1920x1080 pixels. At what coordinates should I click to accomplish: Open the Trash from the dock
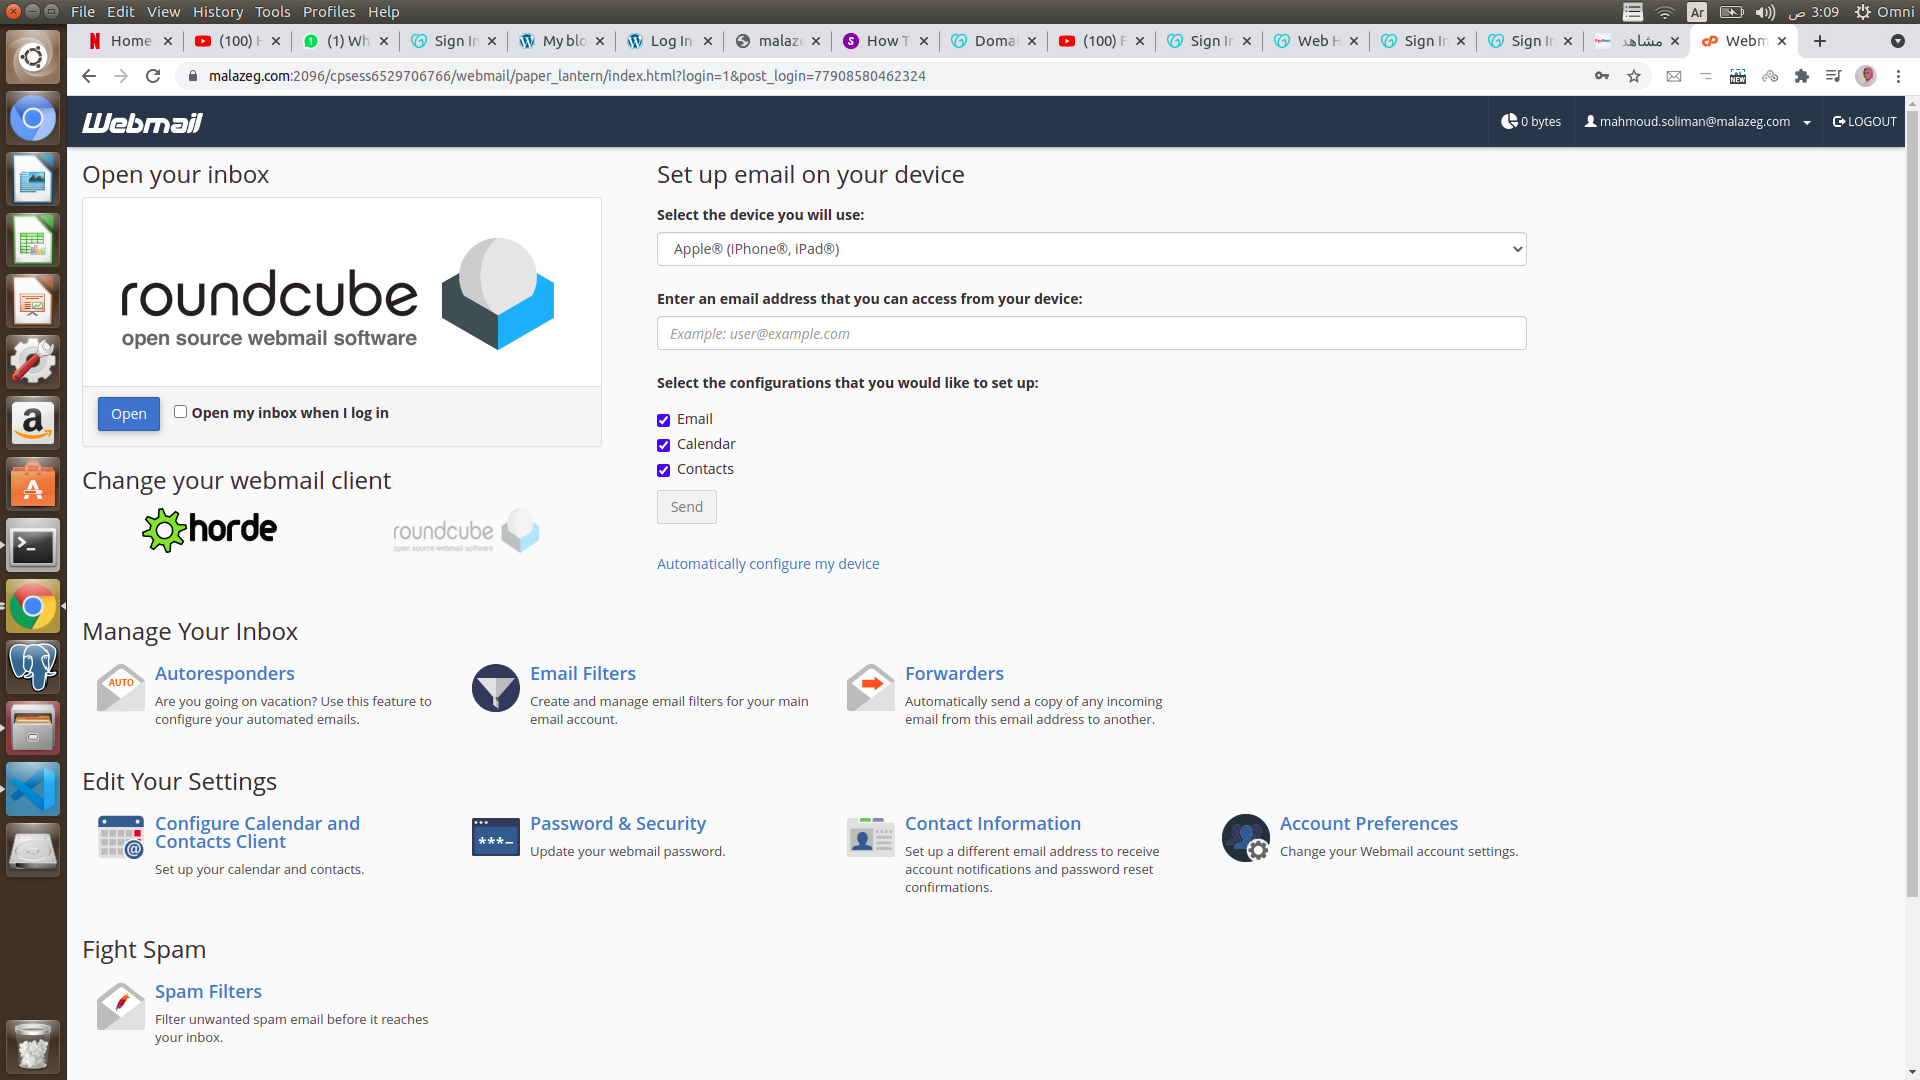coord(33,1046)
